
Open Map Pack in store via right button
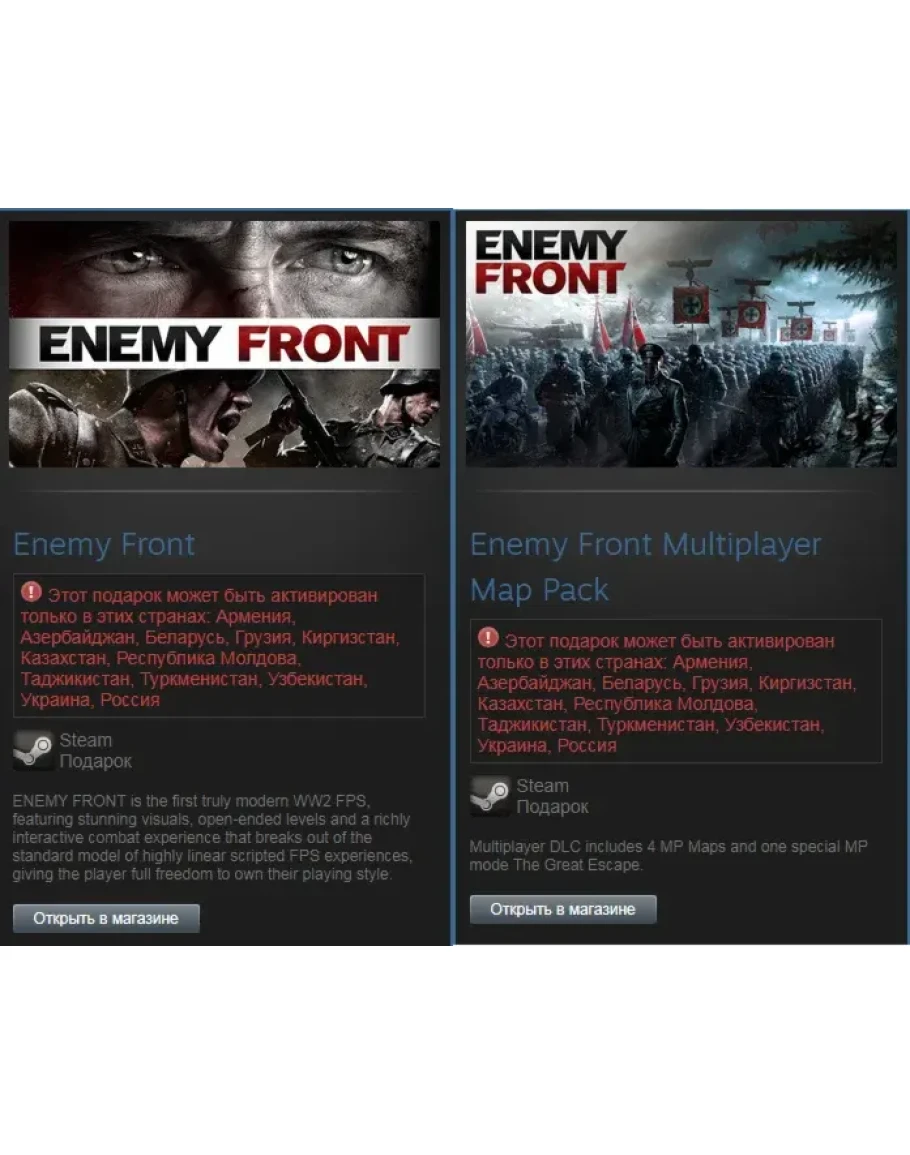[563, 910]
